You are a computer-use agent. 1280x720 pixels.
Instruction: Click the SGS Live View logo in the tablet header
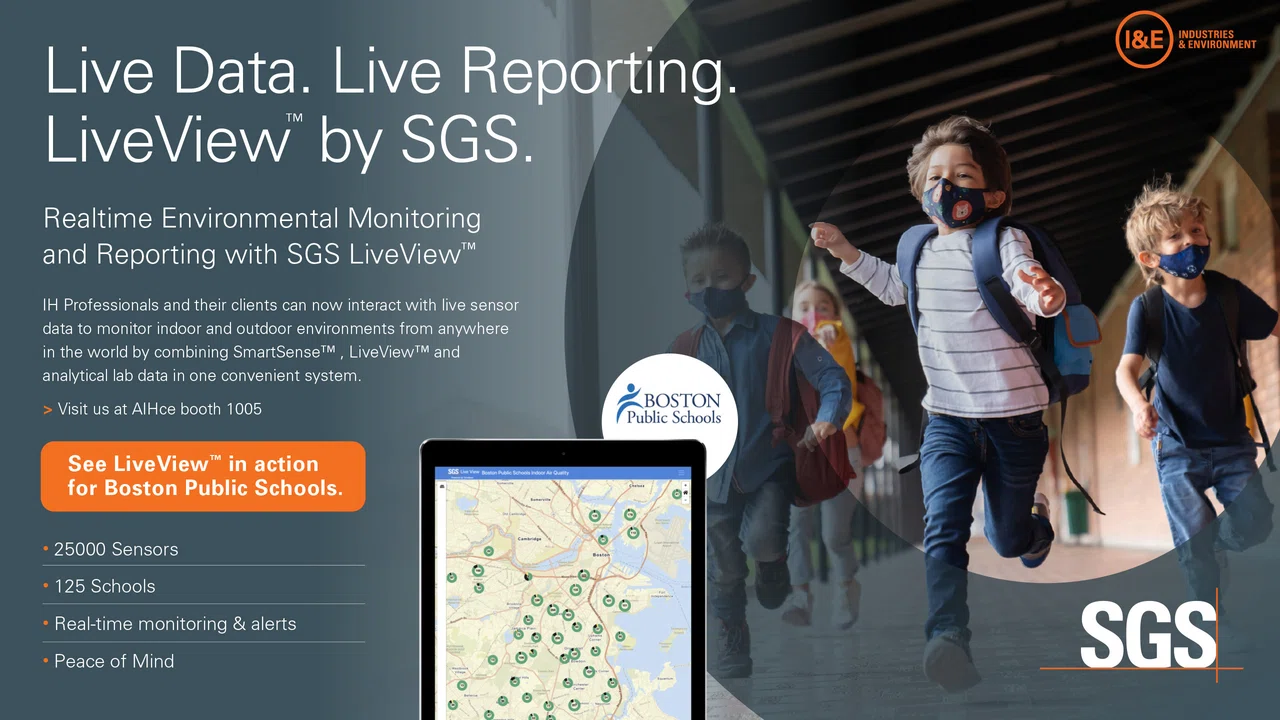pyautogui.click(x=463, y=472)
